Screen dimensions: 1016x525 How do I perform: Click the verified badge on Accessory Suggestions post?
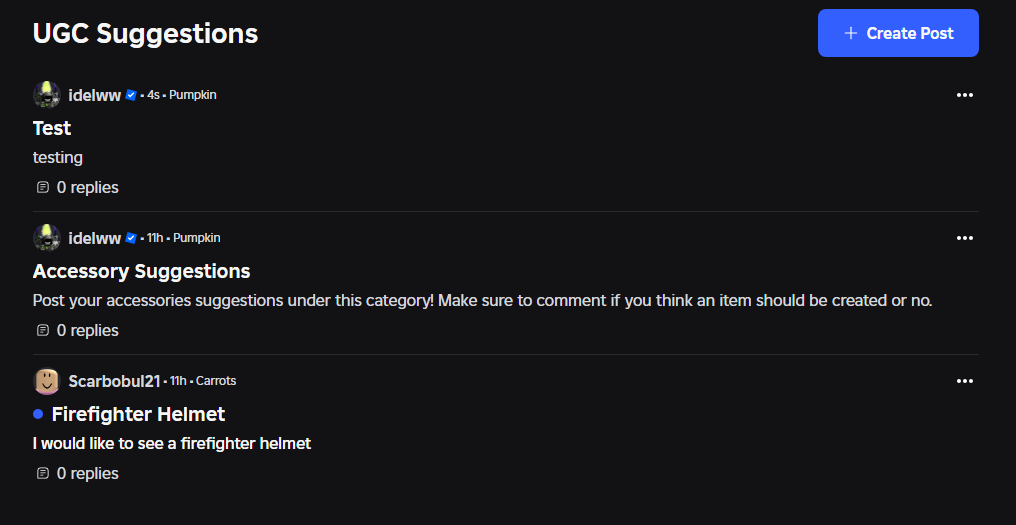(x=131, y=238)
